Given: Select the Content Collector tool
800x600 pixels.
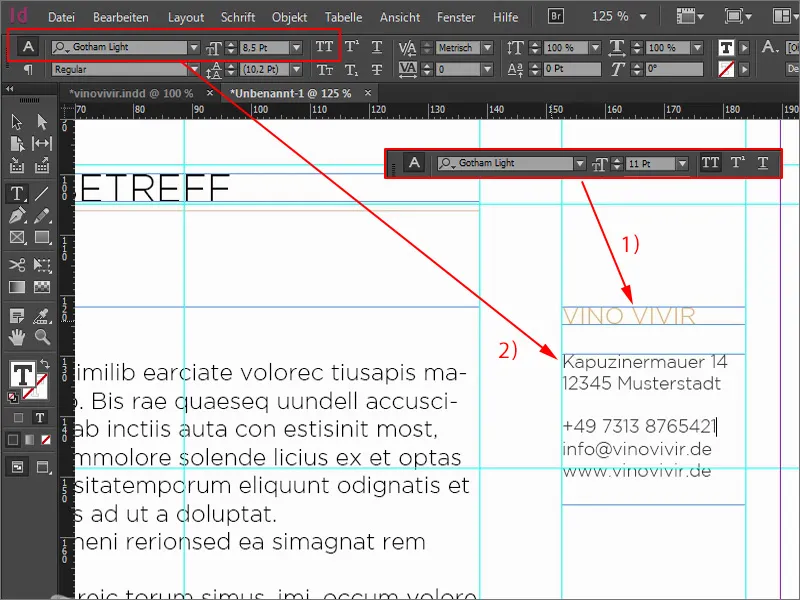Looking at the screenshot, I should pos(16,165).
